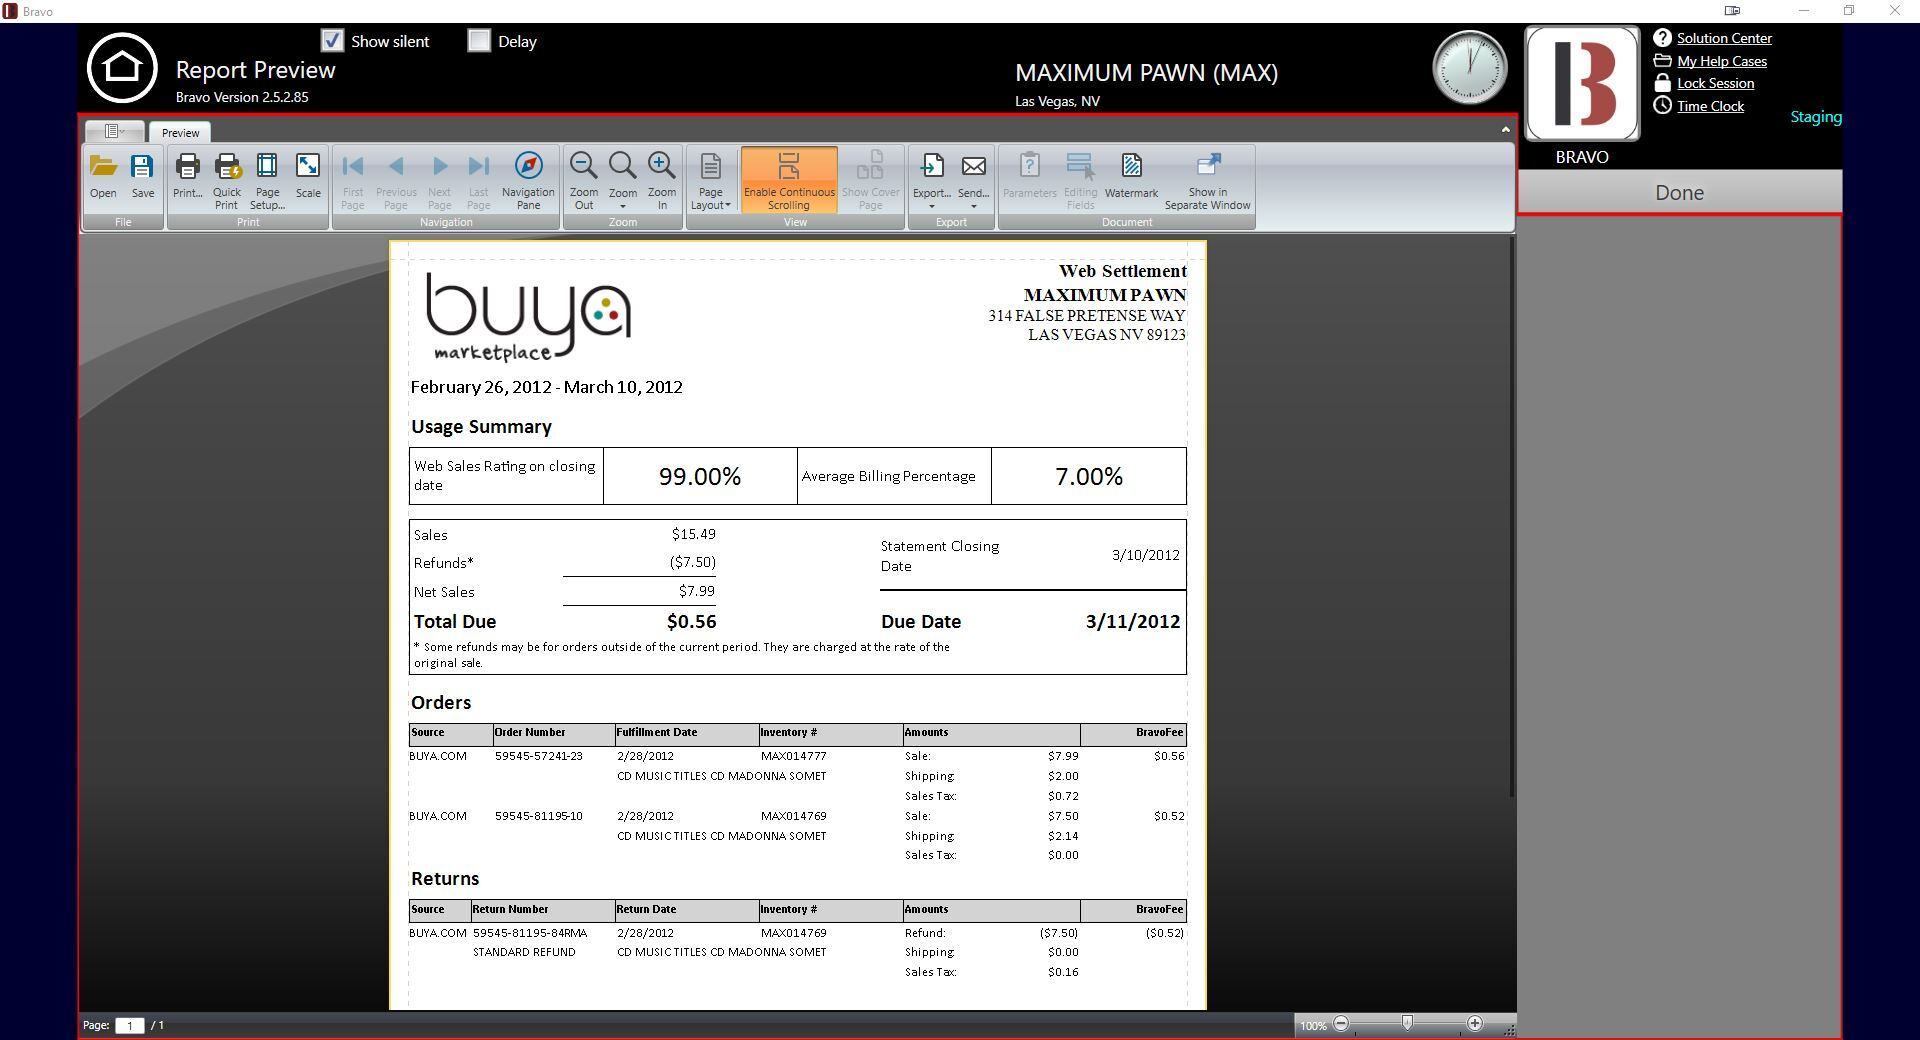Click the Net Sales $7.99 amount
1920x1040 pixels.
696,591
